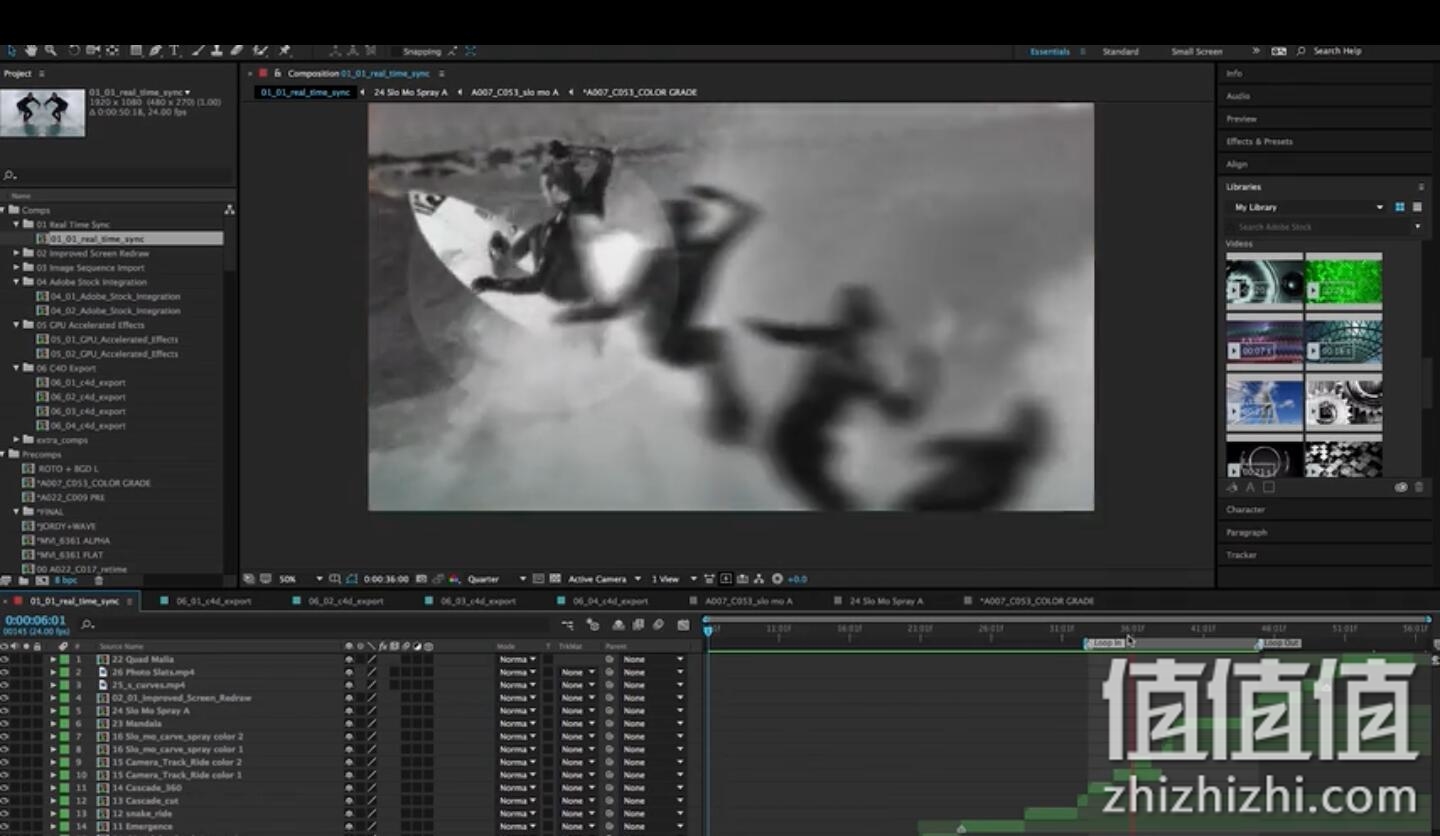This screenshot has height=836, width=1440.
Task: Select the Type tool
Action: (x=174, y=51)
